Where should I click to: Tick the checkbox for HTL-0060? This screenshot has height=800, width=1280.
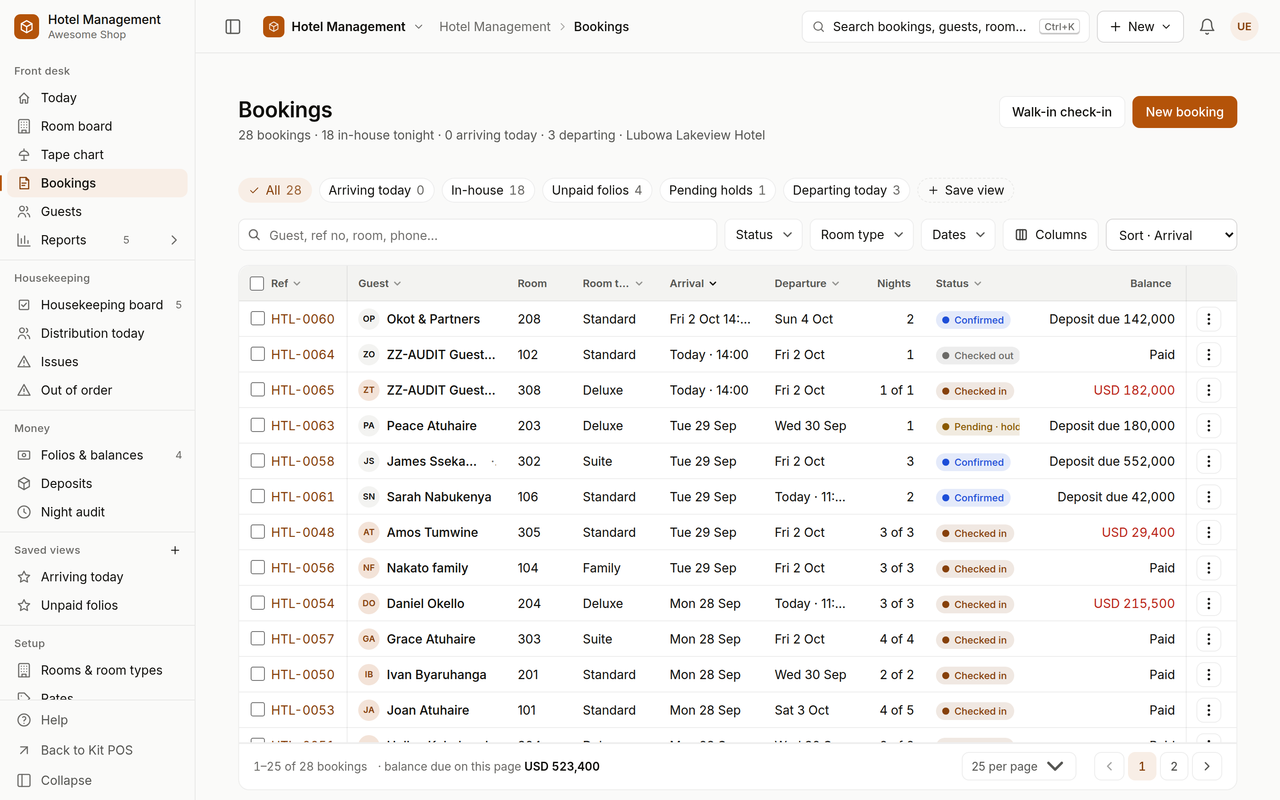[x=257, y=318]
